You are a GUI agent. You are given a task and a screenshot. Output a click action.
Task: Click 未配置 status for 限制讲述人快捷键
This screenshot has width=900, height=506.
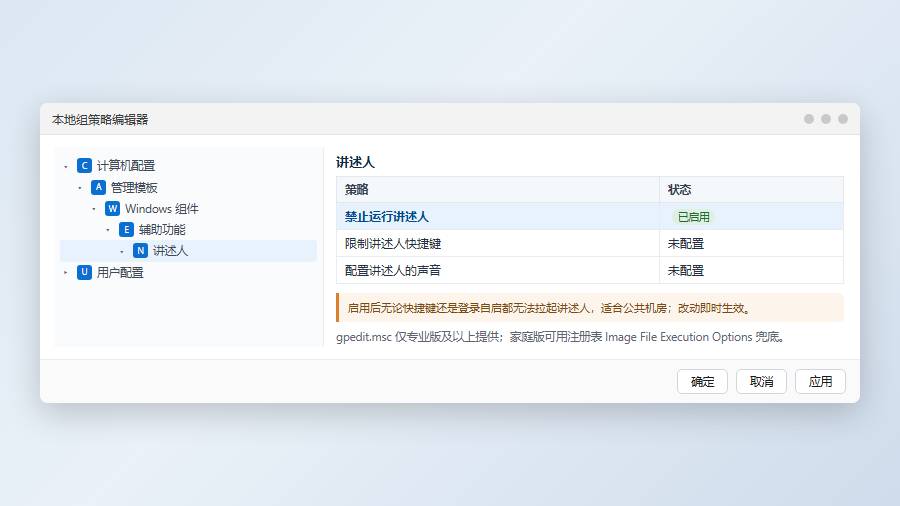(x=685, y=244)
